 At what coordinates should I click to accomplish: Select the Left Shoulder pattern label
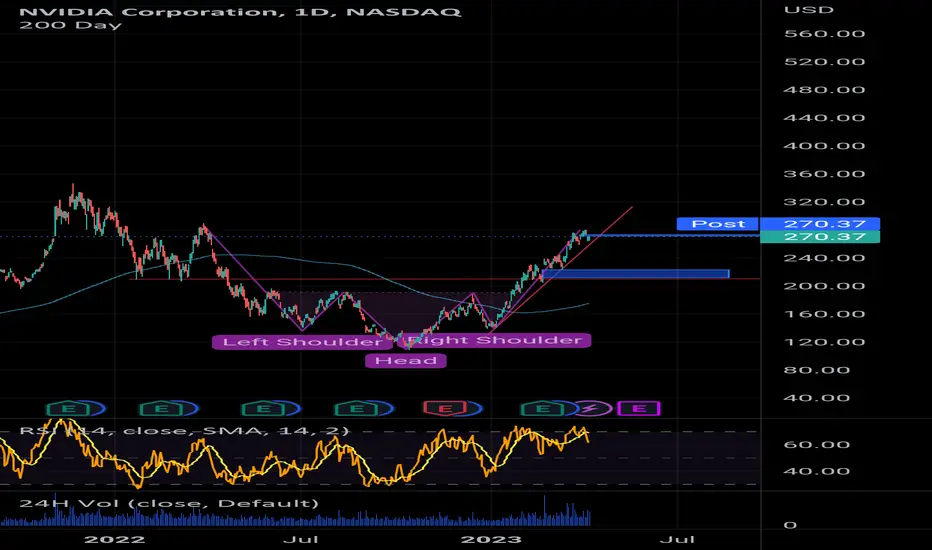tap(302, 342)
